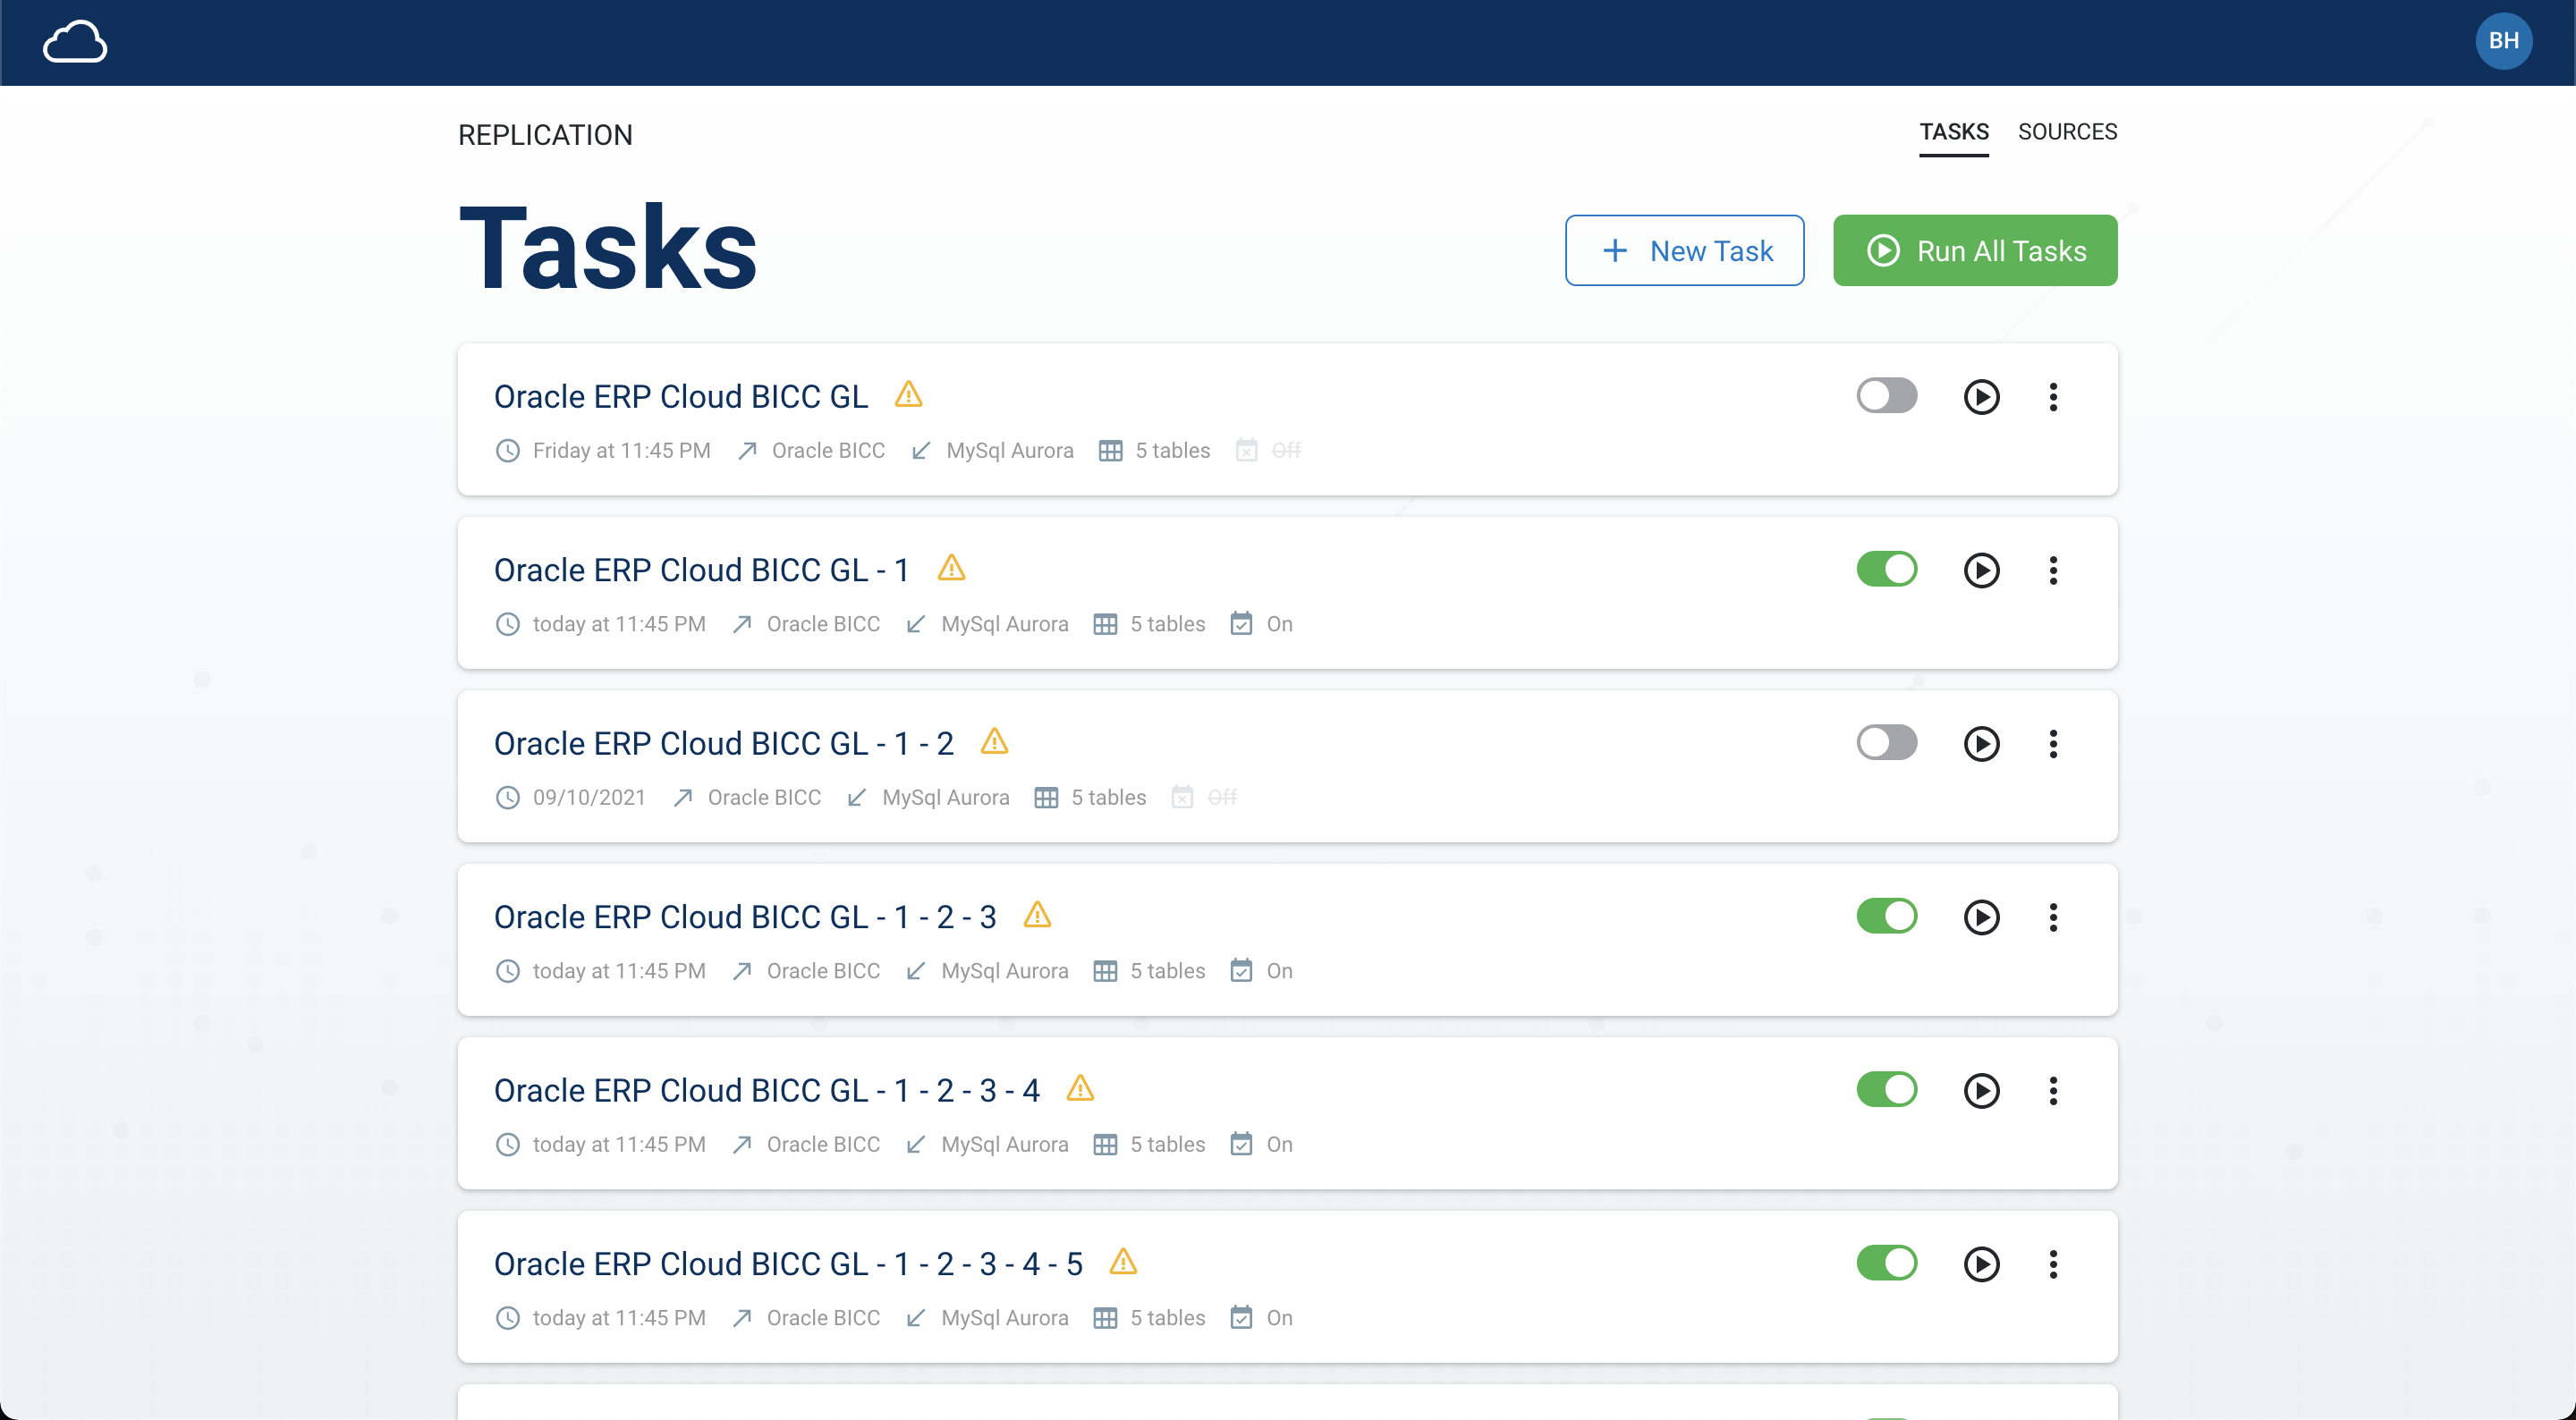Enable the Oracle ERP Cloud BICC GL toggle
Image resolution: width=2576 pixels, height=1420 pixels.
[x=1886, y=396]
